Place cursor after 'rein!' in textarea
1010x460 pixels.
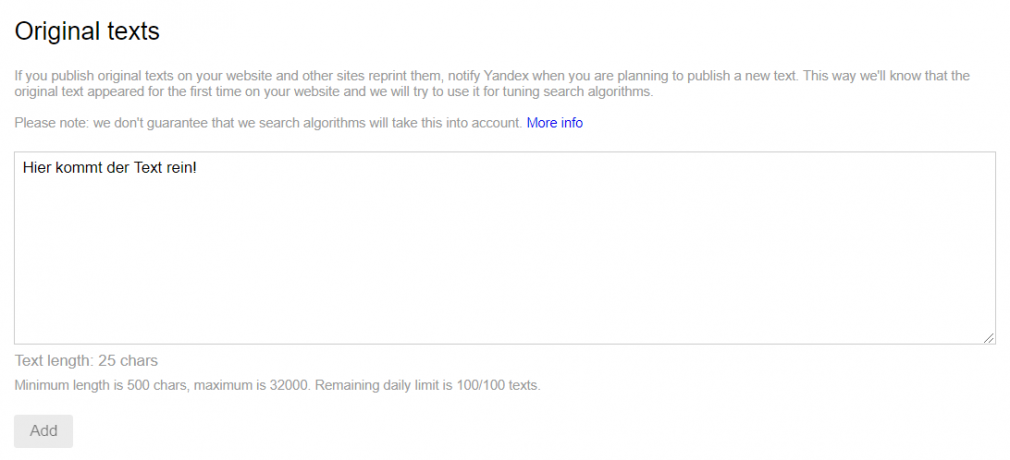pyautogui.click(x=198, y=168)
